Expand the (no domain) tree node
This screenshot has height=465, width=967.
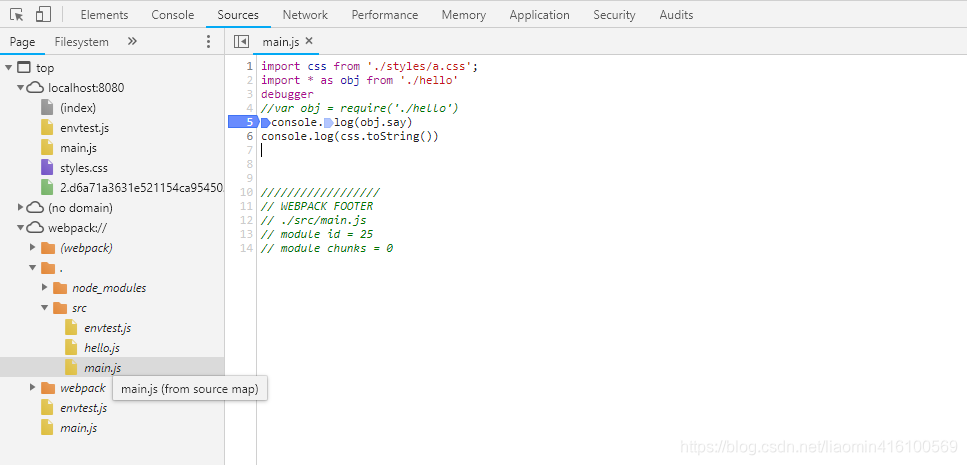click(20, 208)
